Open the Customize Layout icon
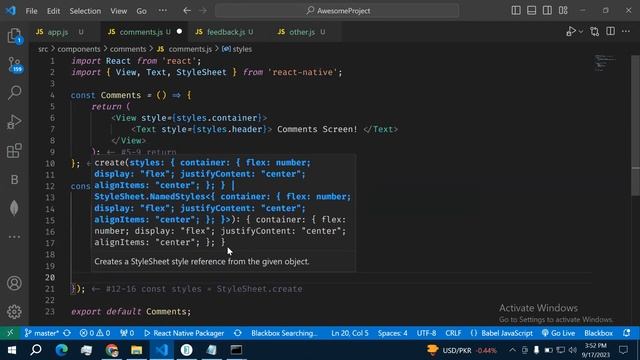 [x=563, y=11]
